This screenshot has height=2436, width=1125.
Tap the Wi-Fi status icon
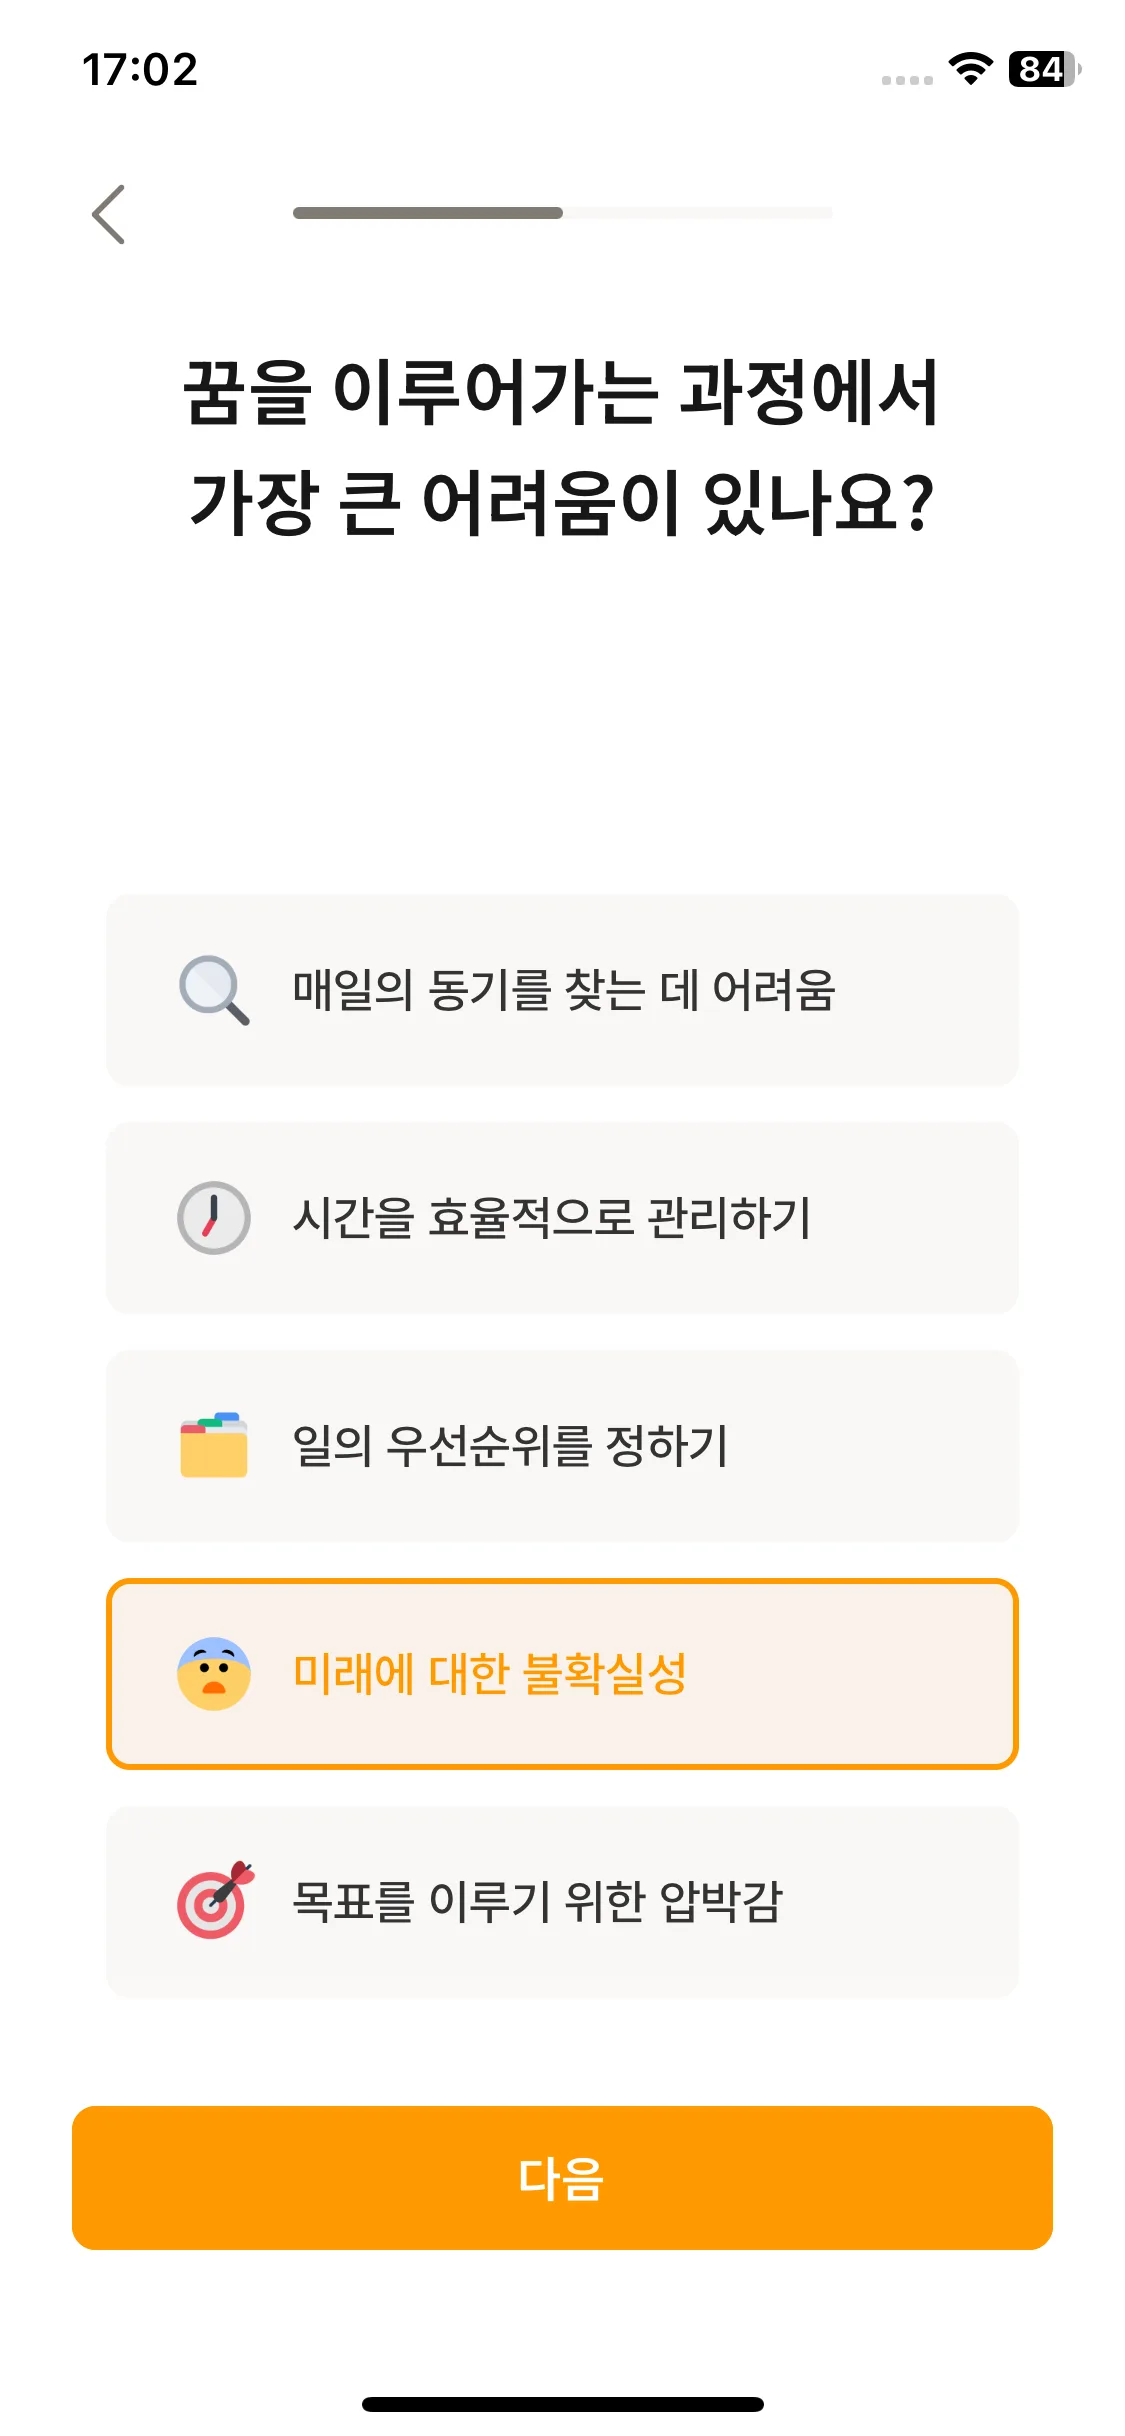point(970,68)
